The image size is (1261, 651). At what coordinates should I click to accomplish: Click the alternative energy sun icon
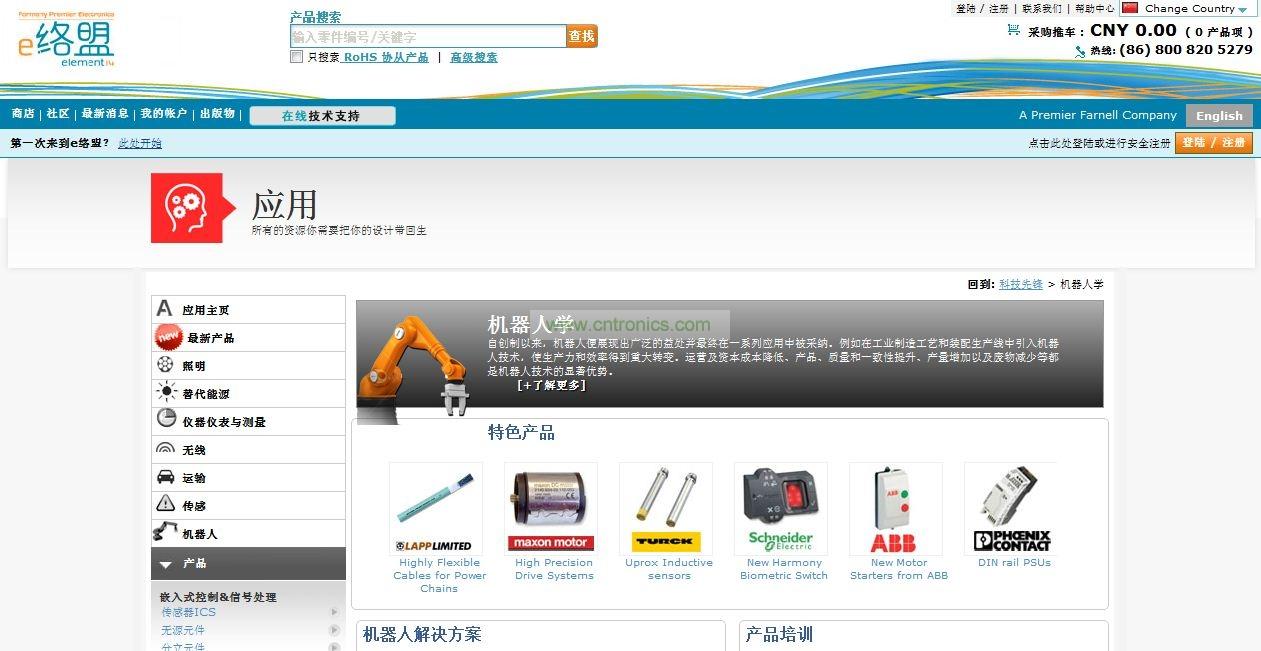(x=166, y=393)
